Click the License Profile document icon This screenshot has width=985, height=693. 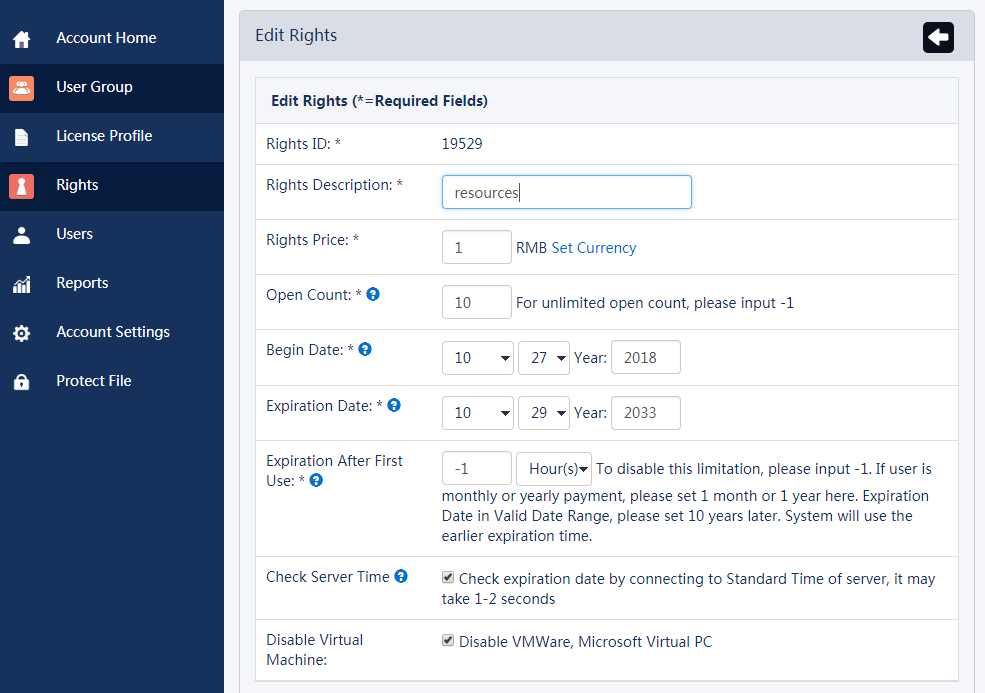pyautogui.click(x=22, y=137)
